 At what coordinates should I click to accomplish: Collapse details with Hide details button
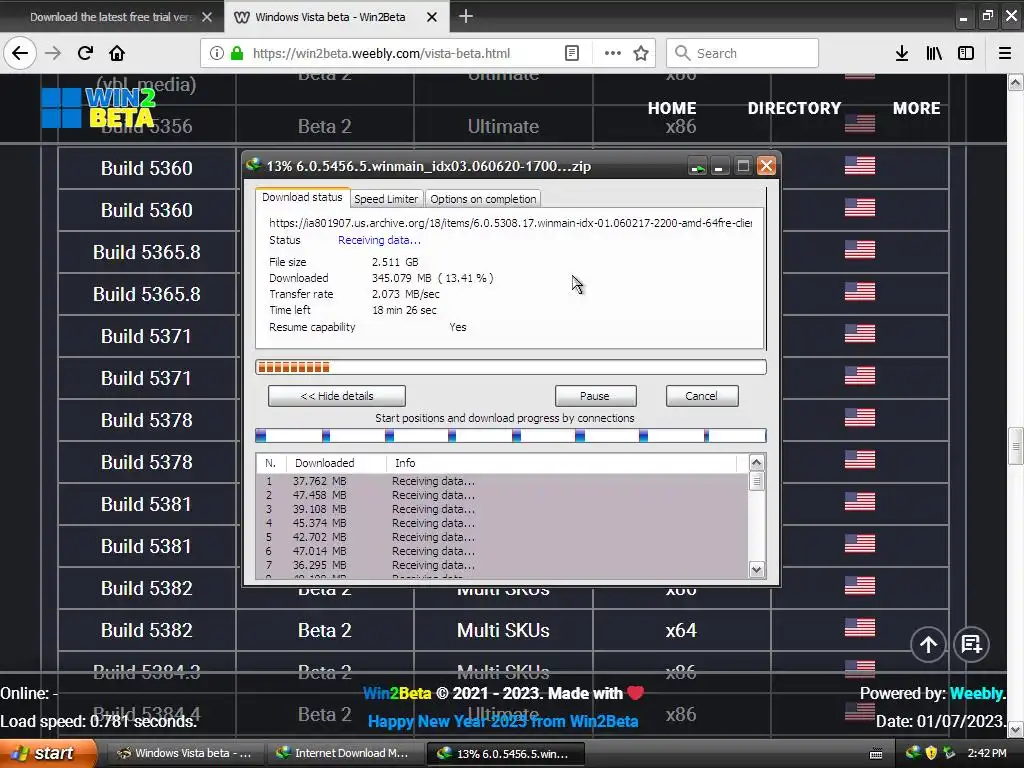337,396
